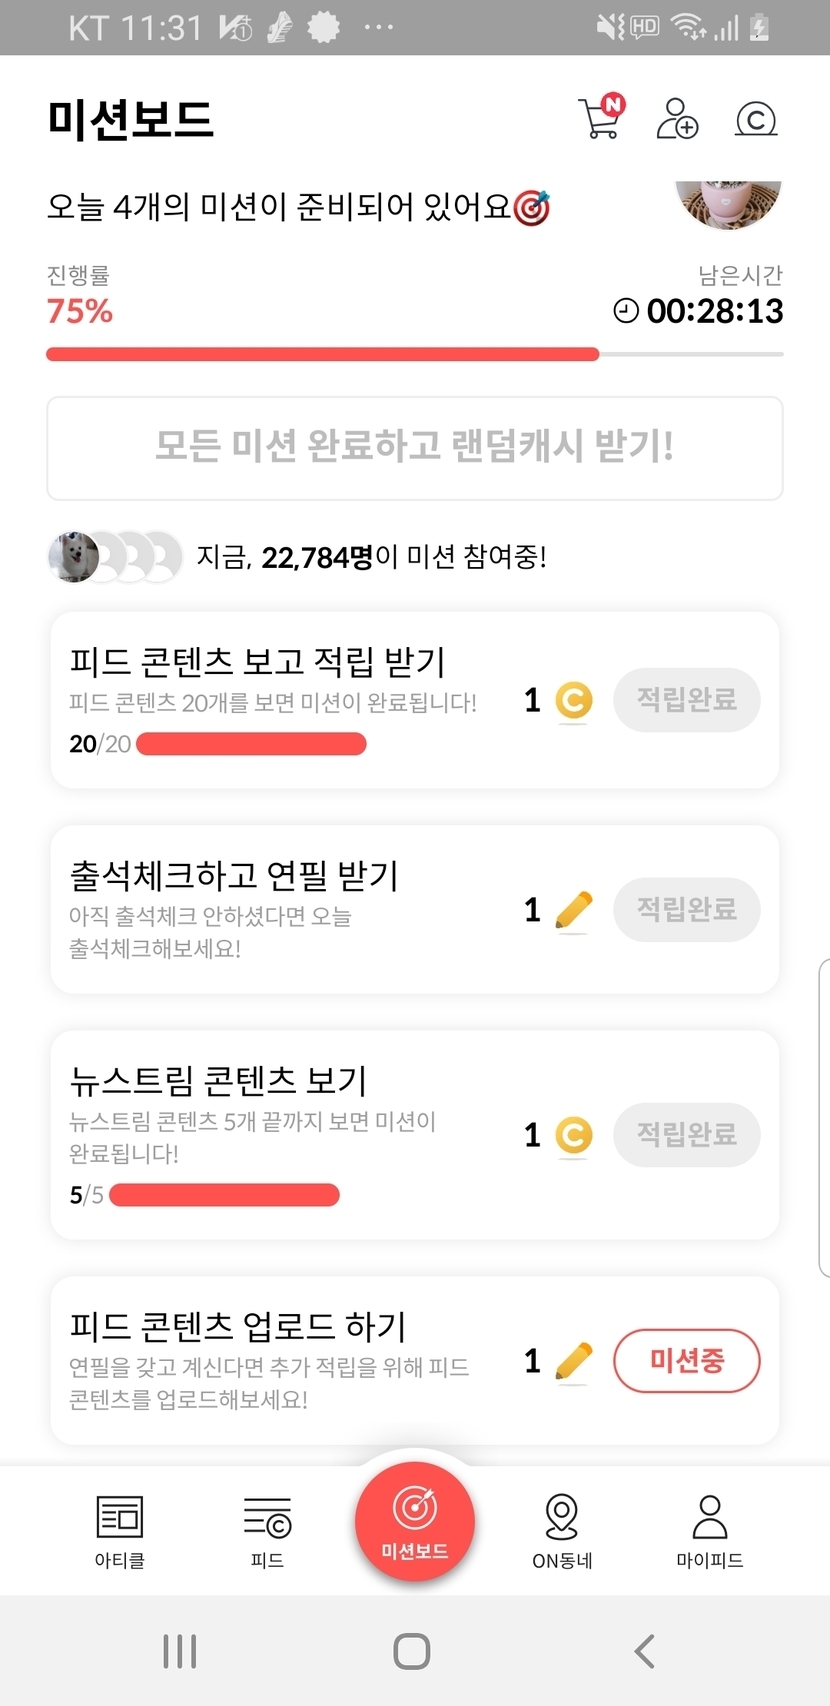Tap 적립완료 button for 뉴스트림 콘텐츠 보기
The width and height of the screenshot is (830, 1706).
click(x=686, y=1134)
